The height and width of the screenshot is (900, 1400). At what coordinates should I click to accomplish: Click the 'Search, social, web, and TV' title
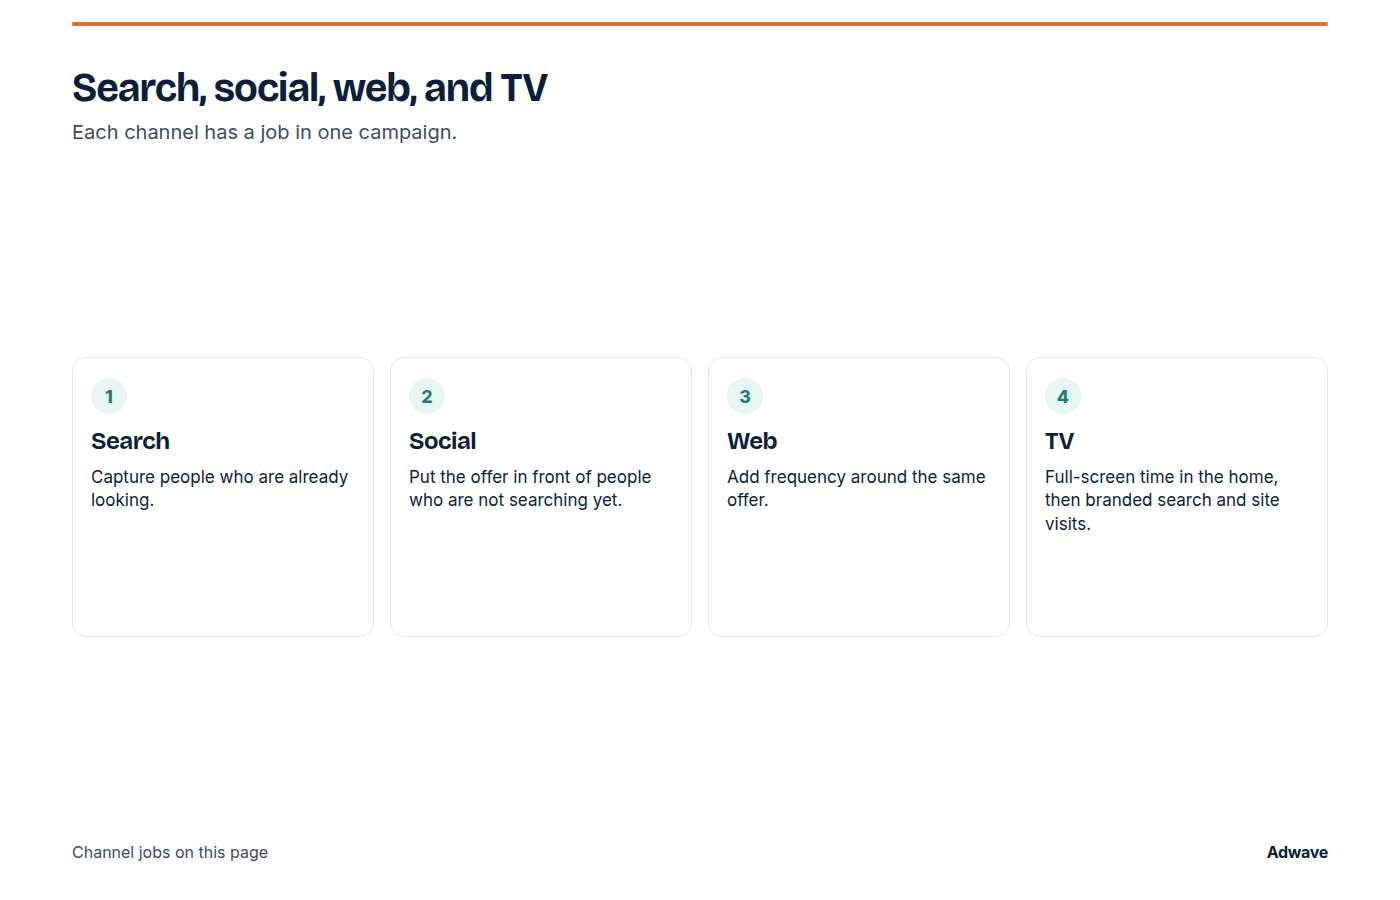tap(309, 88)
